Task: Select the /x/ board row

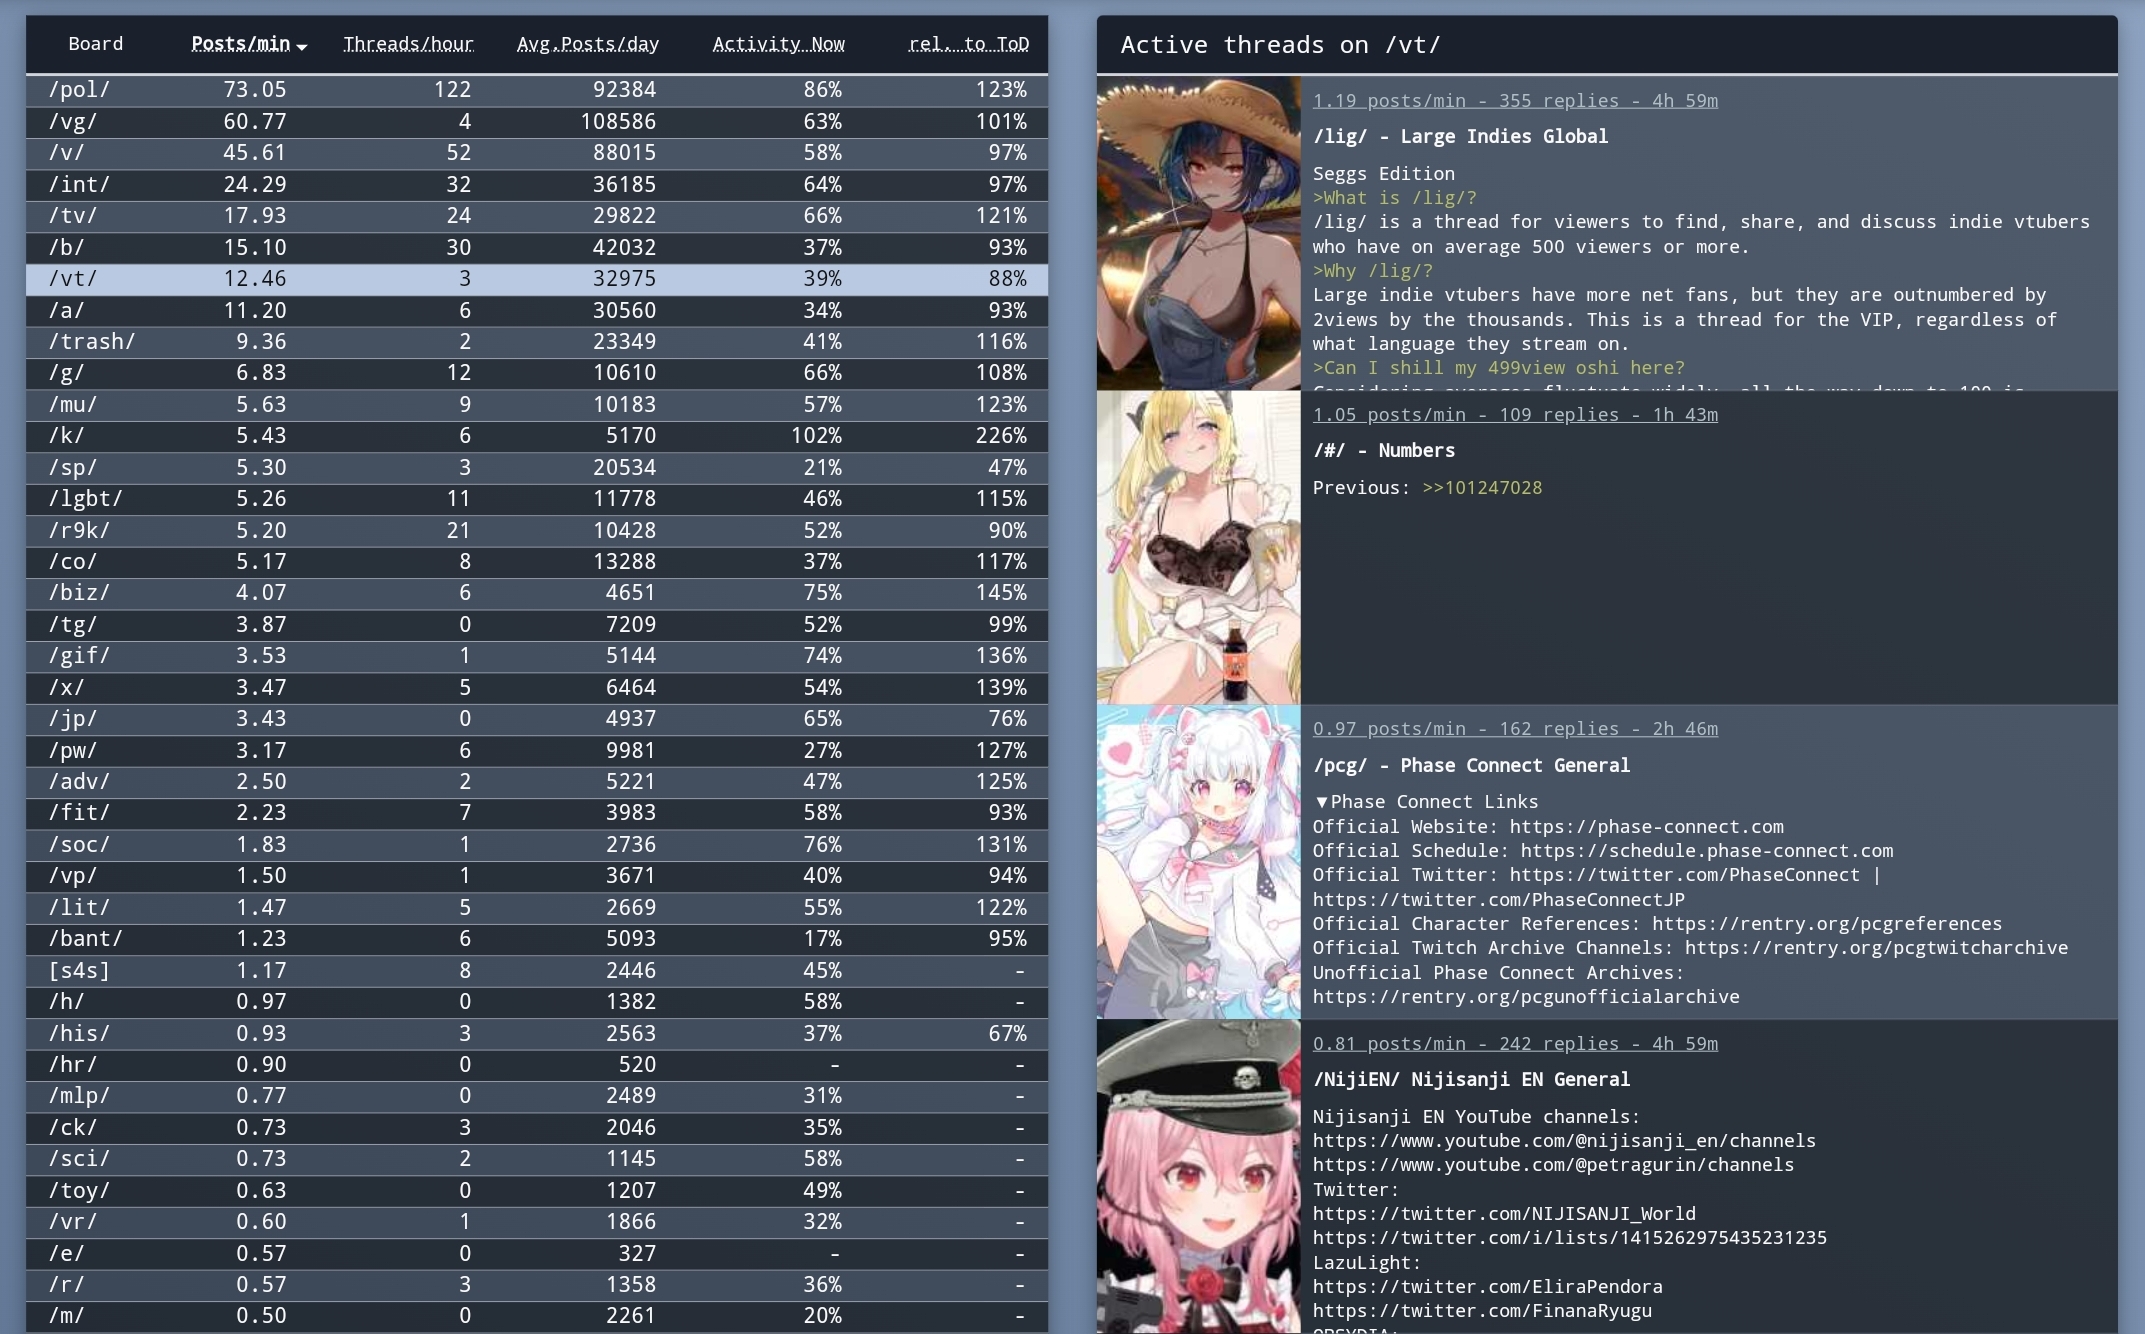Action: pyautogui.click(x=537, y=688)
